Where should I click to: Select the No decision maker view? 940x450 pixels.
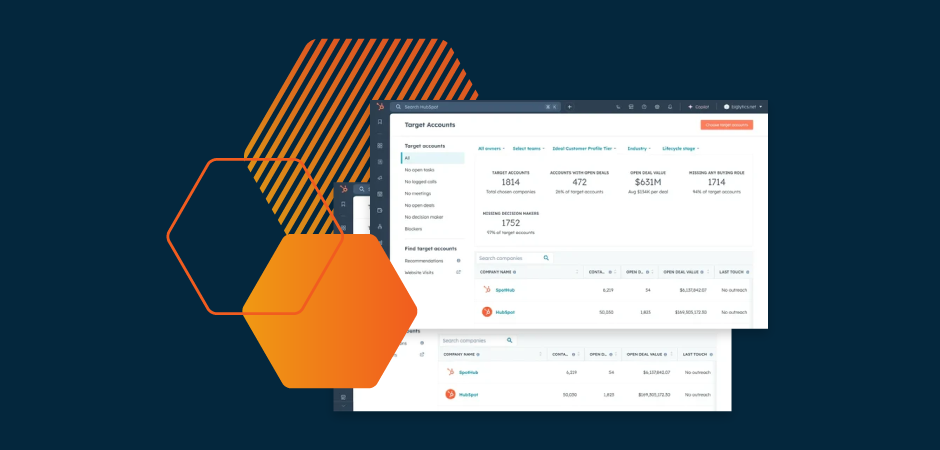424,217
